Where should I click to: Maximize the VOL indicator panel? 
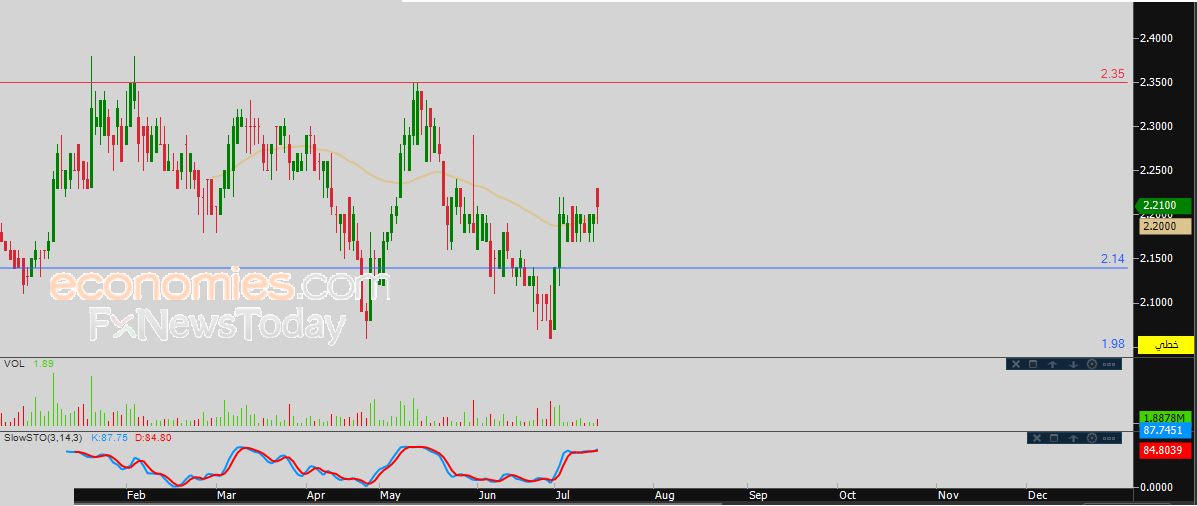coord(1033,364)
